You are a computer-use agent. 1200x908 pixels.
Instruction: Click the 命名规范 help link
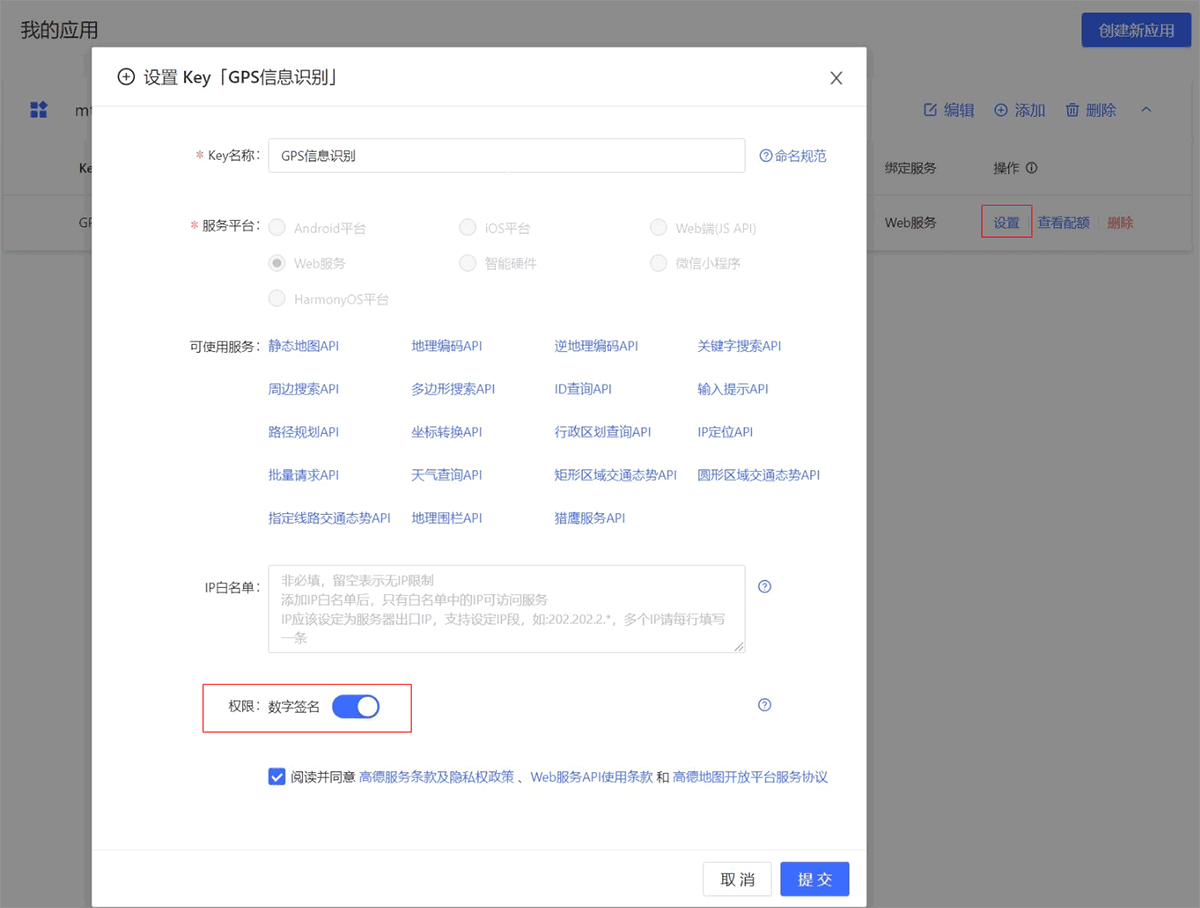pyautogui.click(x=793, y=156)
